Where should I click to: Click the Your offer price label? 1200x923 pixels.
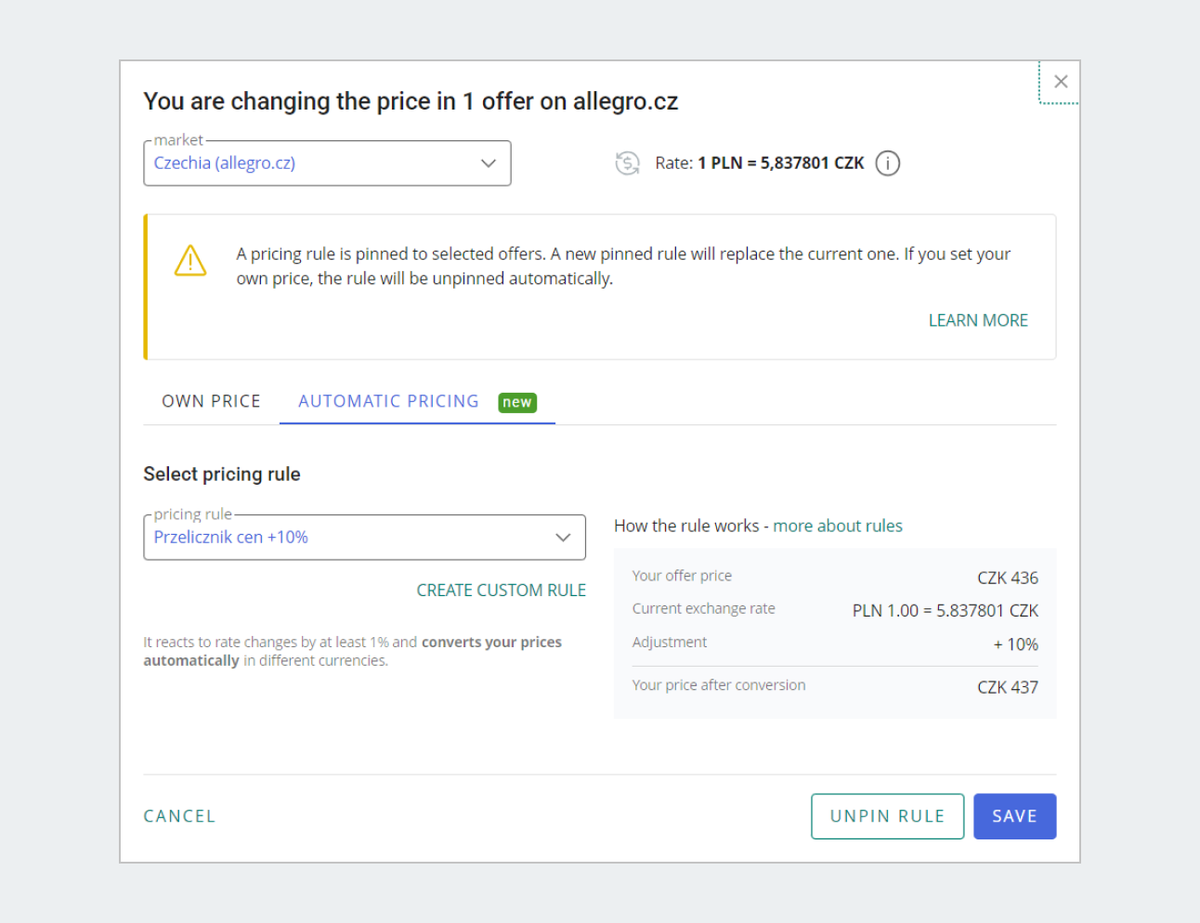[x=682, y=576]
